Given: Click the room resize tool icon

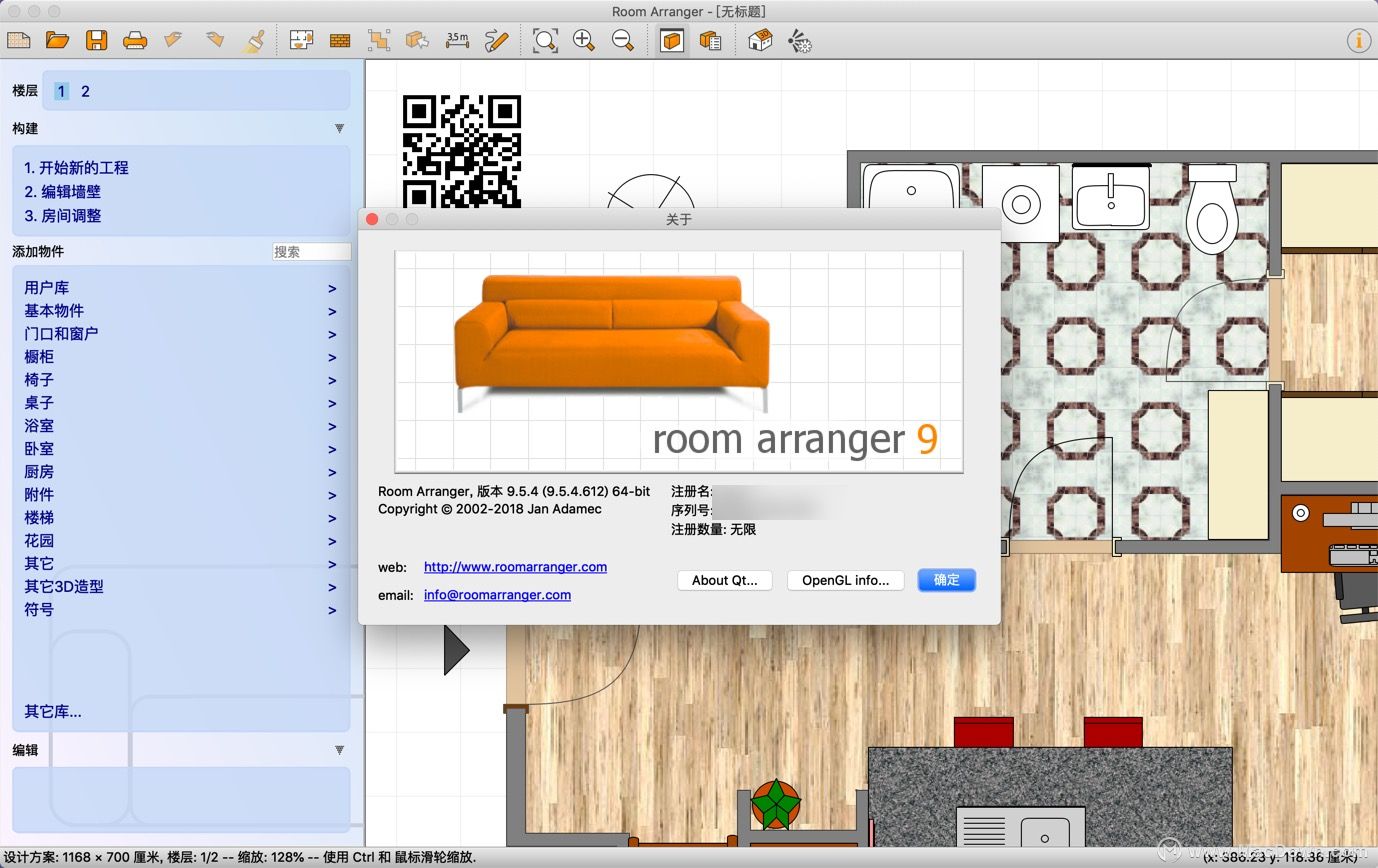Looking at the screenshot, I should [379, 41].
